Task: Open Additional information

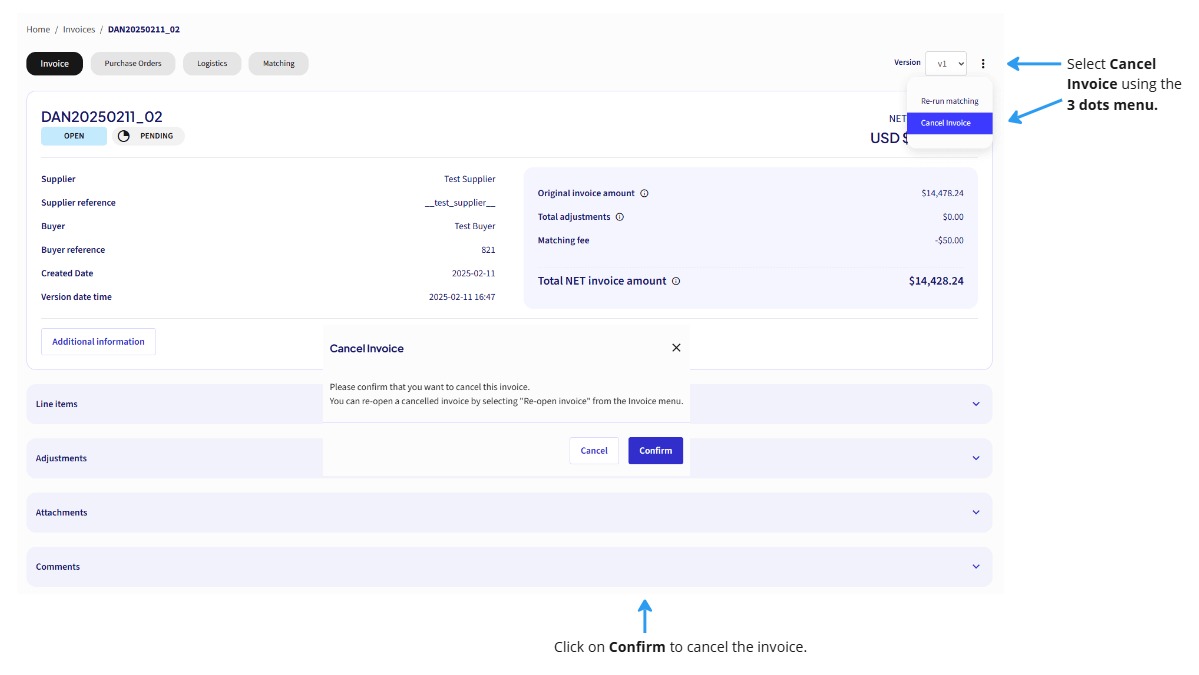Action: (x=98, y=342)
